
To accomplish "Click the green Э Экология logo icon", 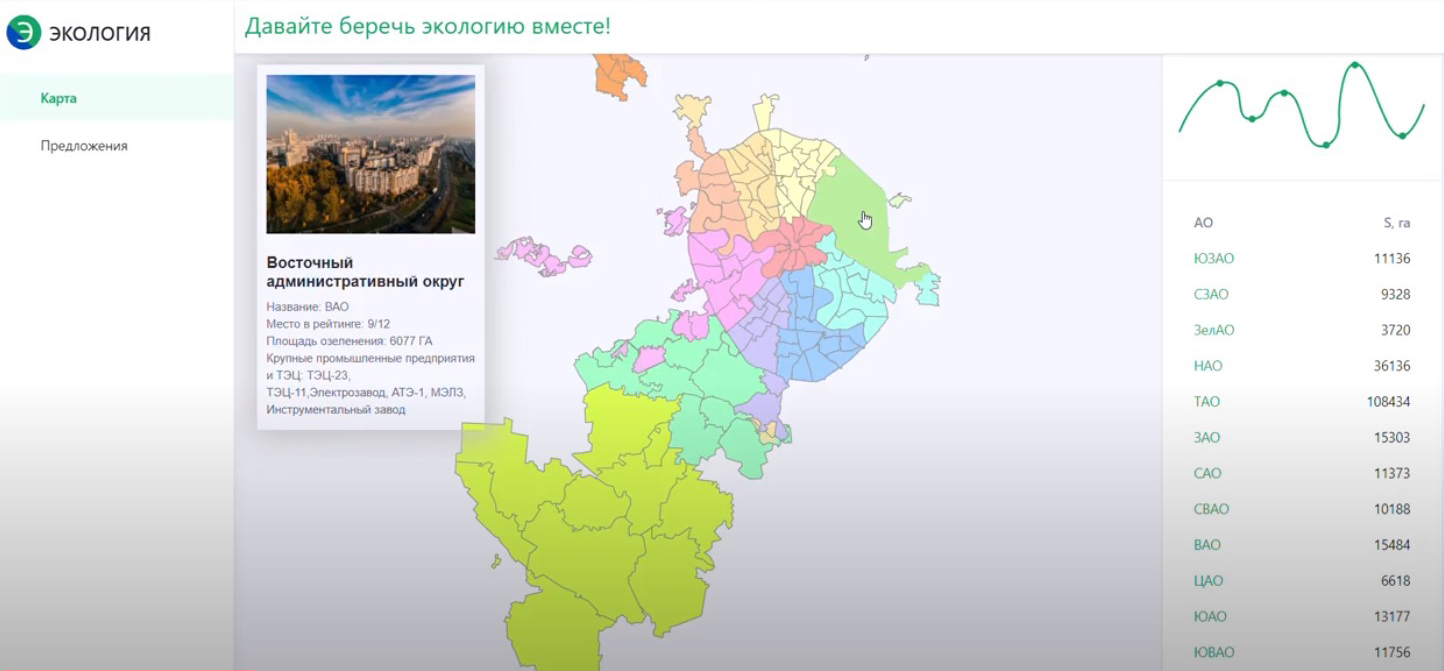I will [x=24, y=32].
